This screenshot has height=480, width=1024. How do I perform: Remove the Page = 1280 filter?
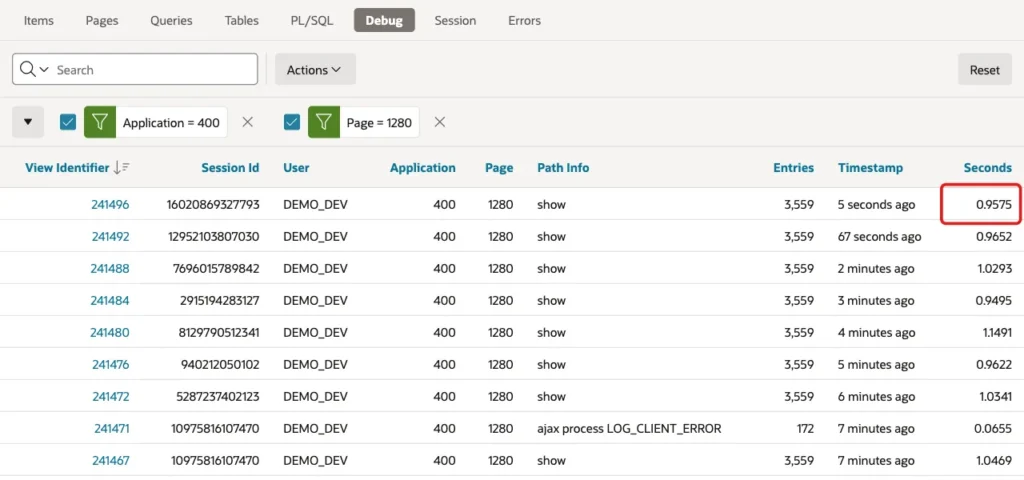[440, 122]
